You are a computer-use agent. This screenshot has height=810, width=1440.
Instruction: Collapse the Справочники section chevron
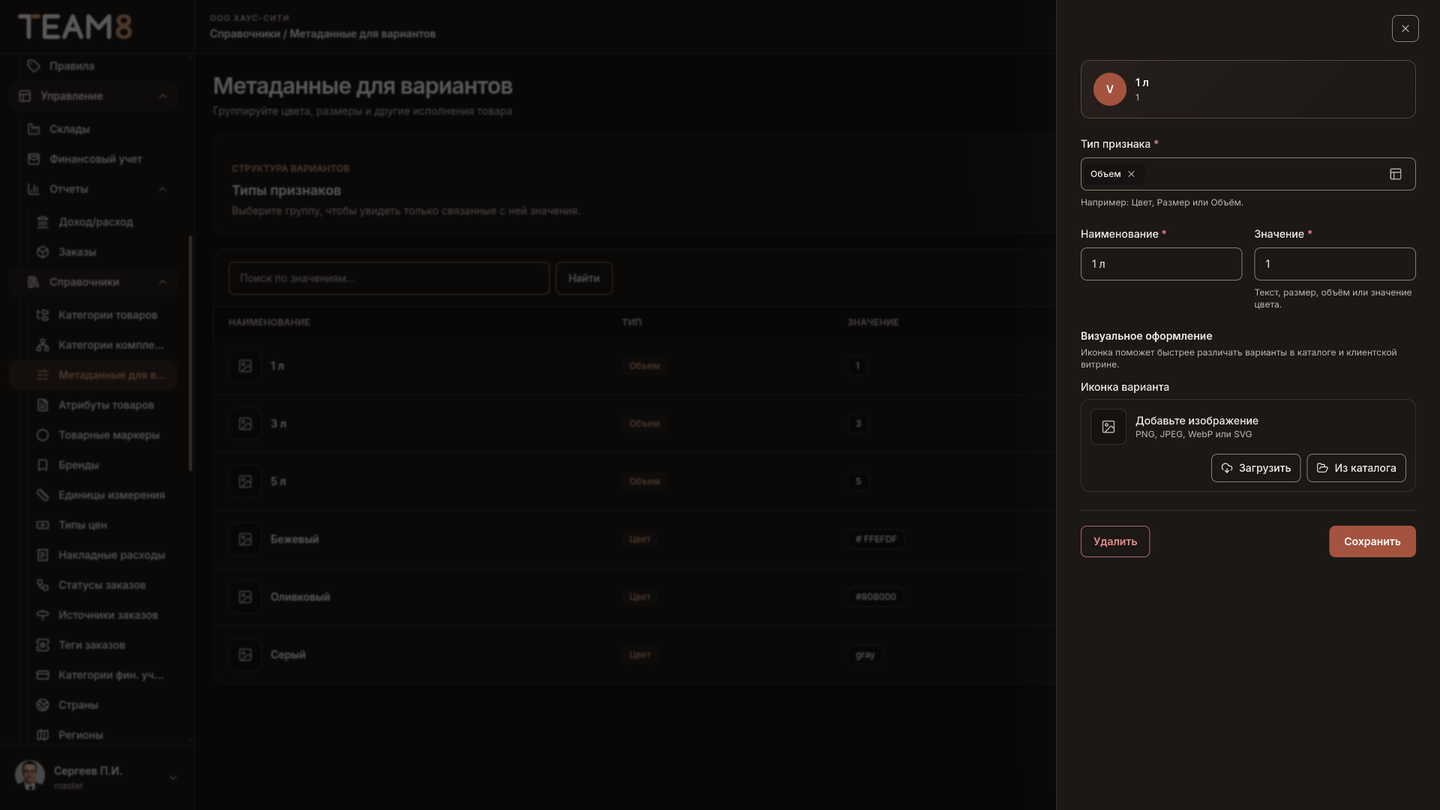point(163,282)
